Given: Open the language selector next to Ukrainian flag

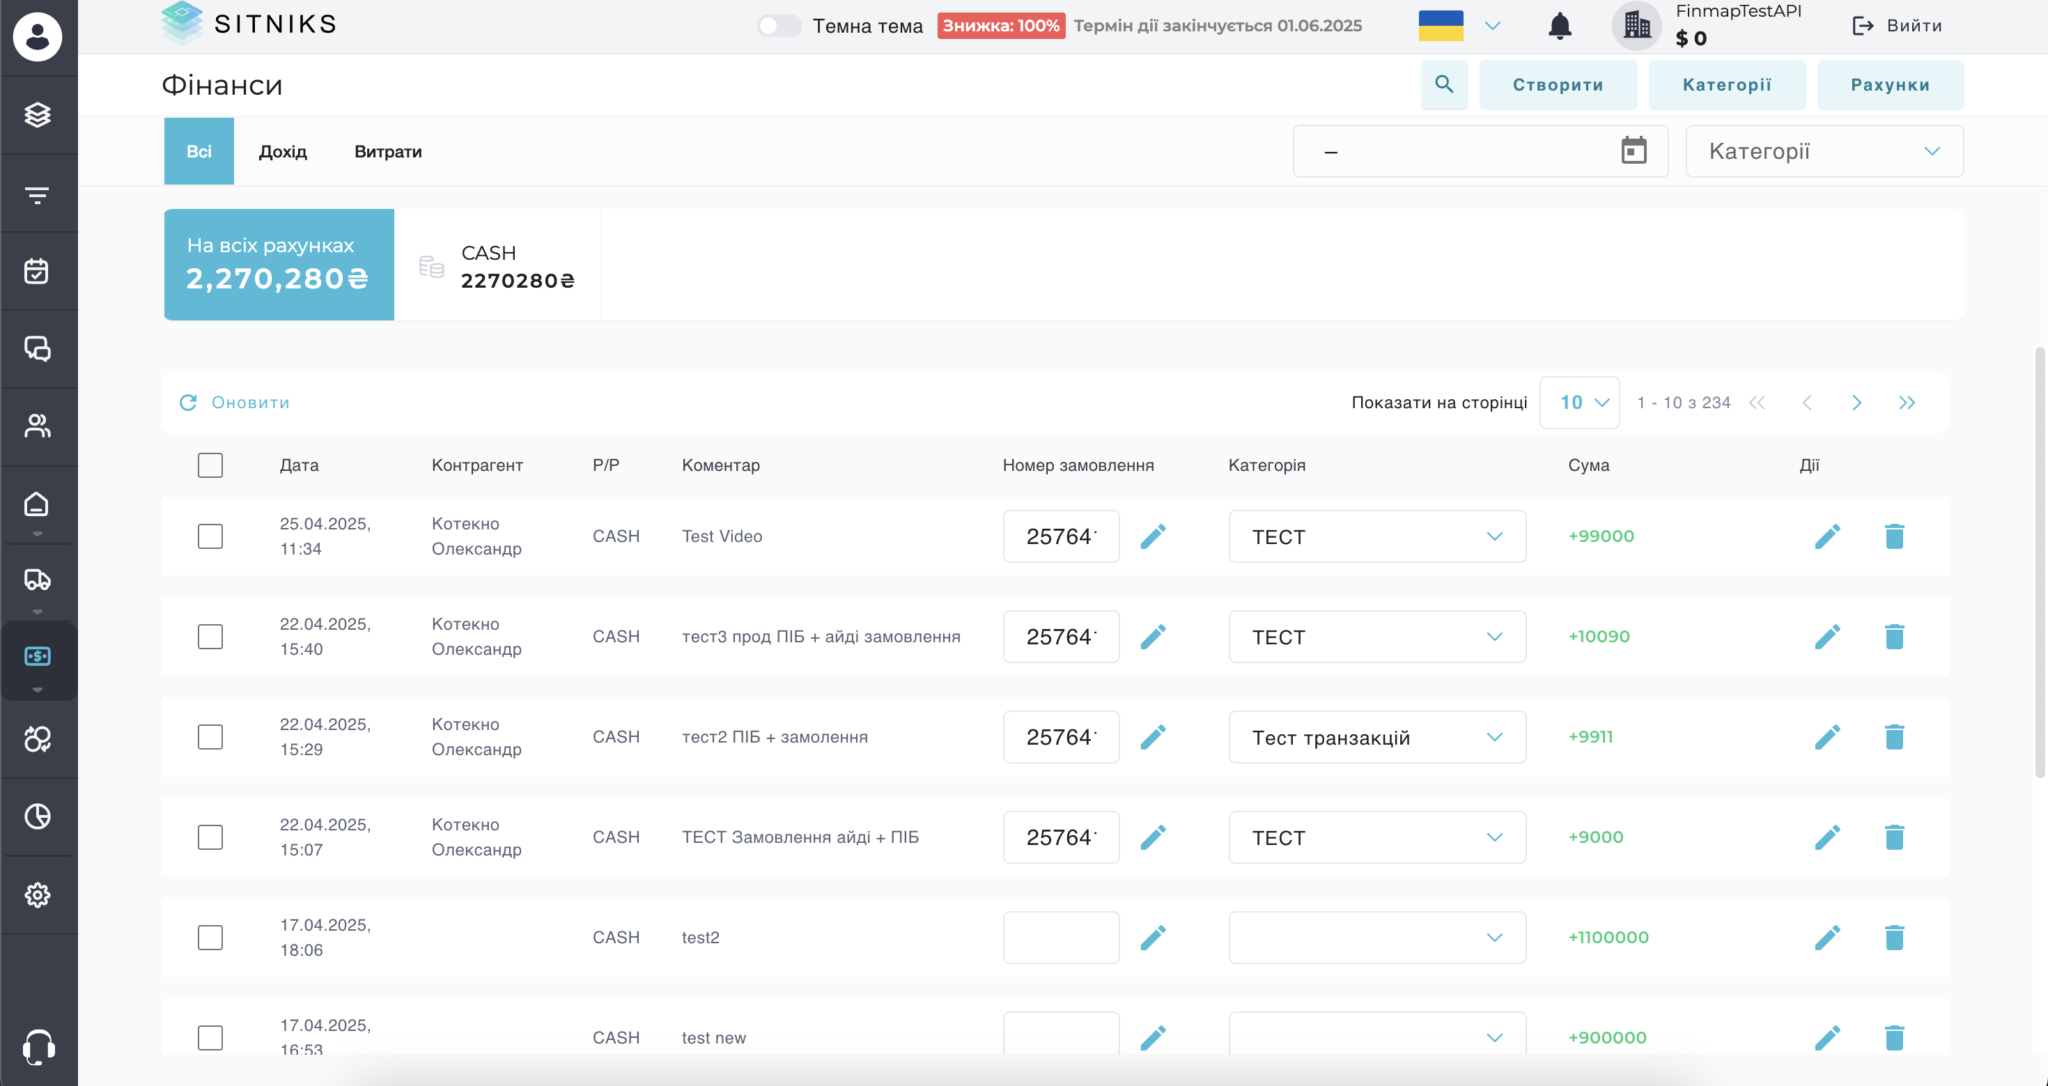Looking at the screenshot, I should 1494,25.
